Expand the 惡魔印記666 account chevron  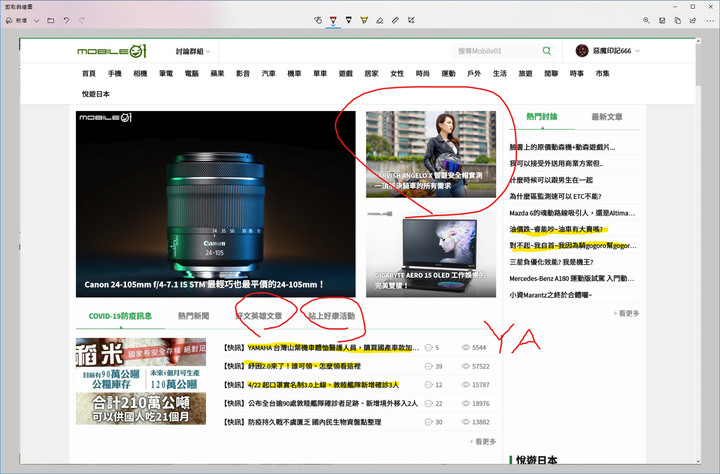[637, 51]
